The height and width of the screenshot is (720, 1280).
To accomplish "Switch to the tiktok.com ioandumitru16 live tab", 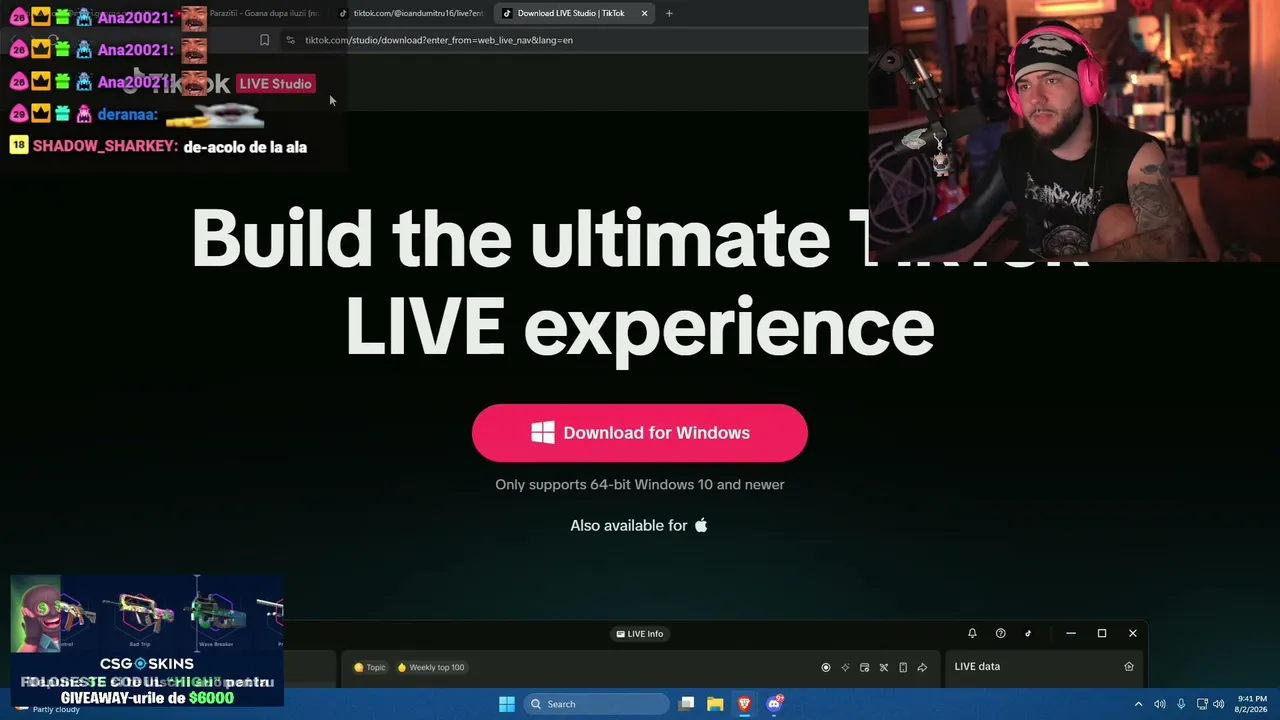I will coord(411,13).
